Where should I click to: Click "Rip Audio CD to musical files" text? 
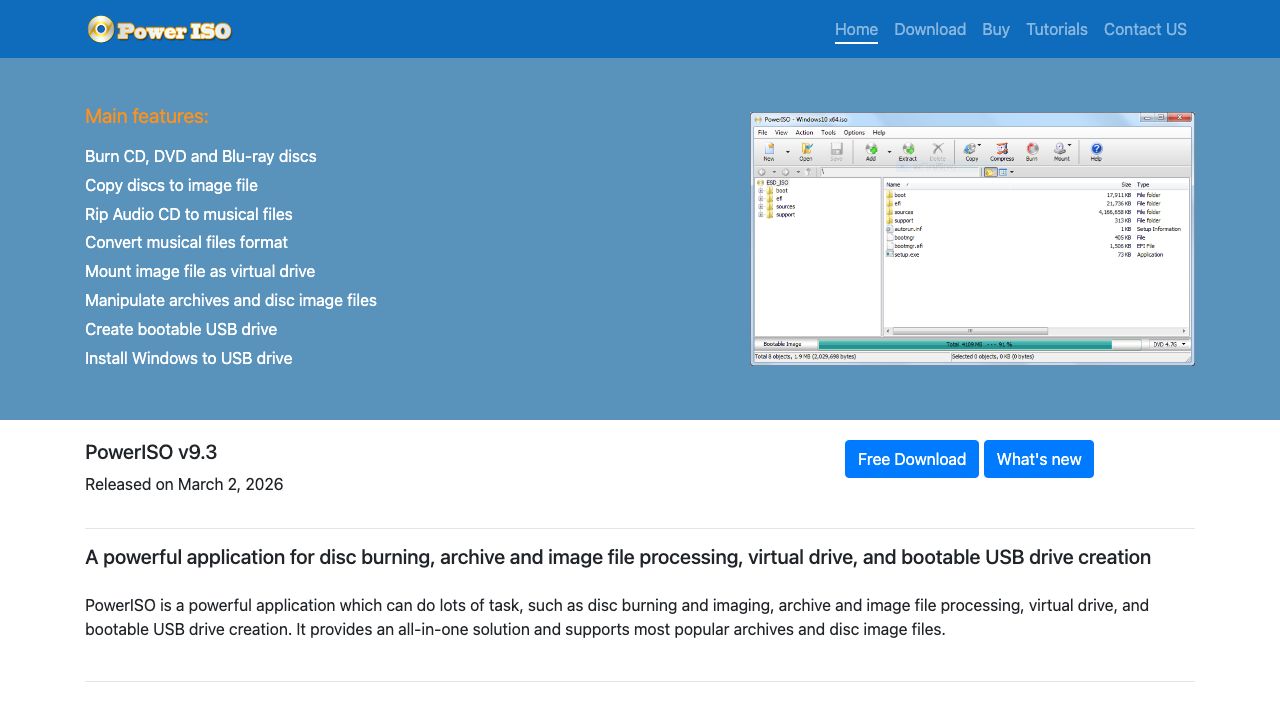[x=189, y=214]
